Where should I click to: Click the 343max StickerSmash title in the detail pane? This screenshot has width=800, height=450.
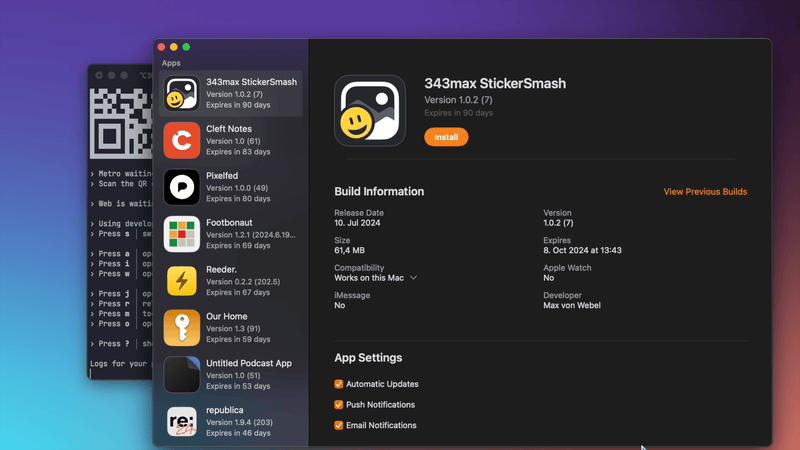point(495,84)
